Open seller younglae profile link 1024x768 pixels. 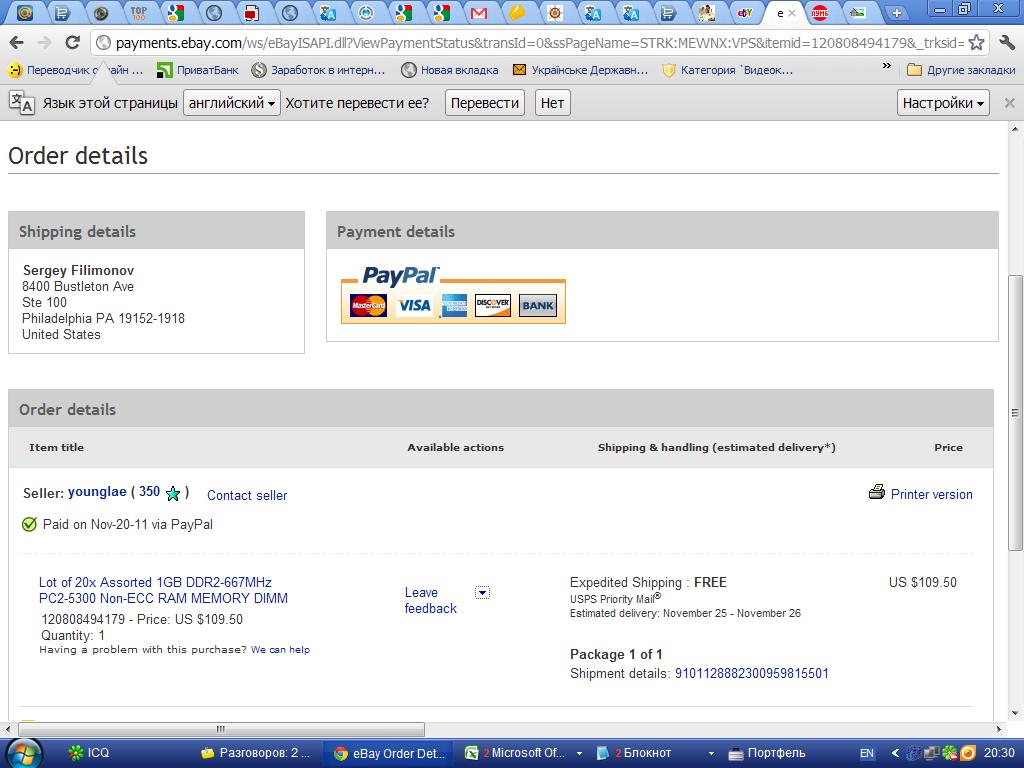pos(97,492)
